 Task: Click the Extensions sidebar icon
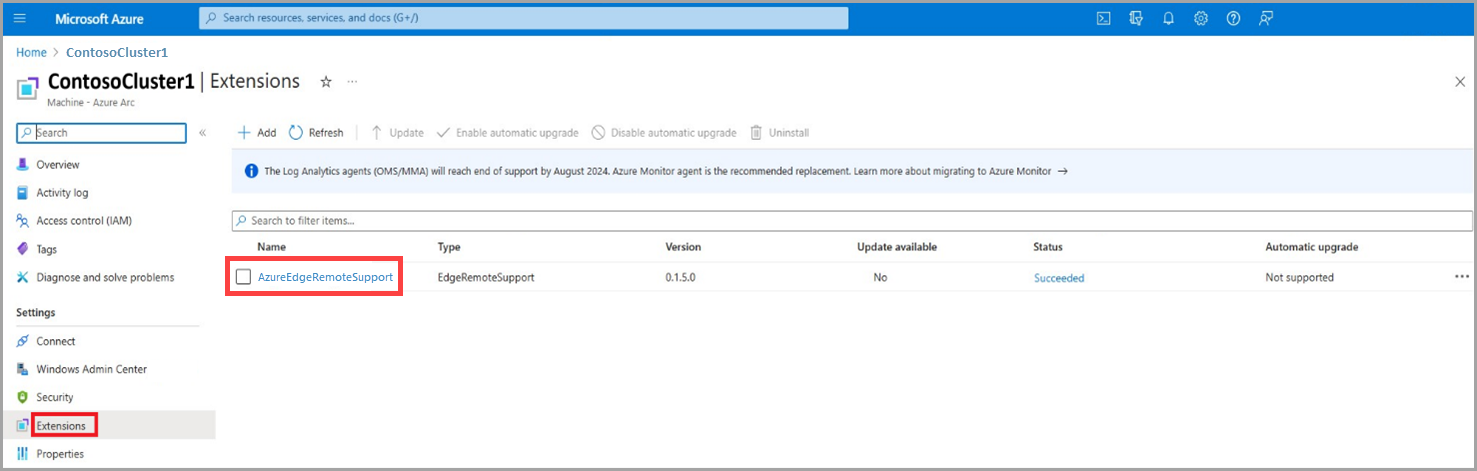(x=22, y=426)
